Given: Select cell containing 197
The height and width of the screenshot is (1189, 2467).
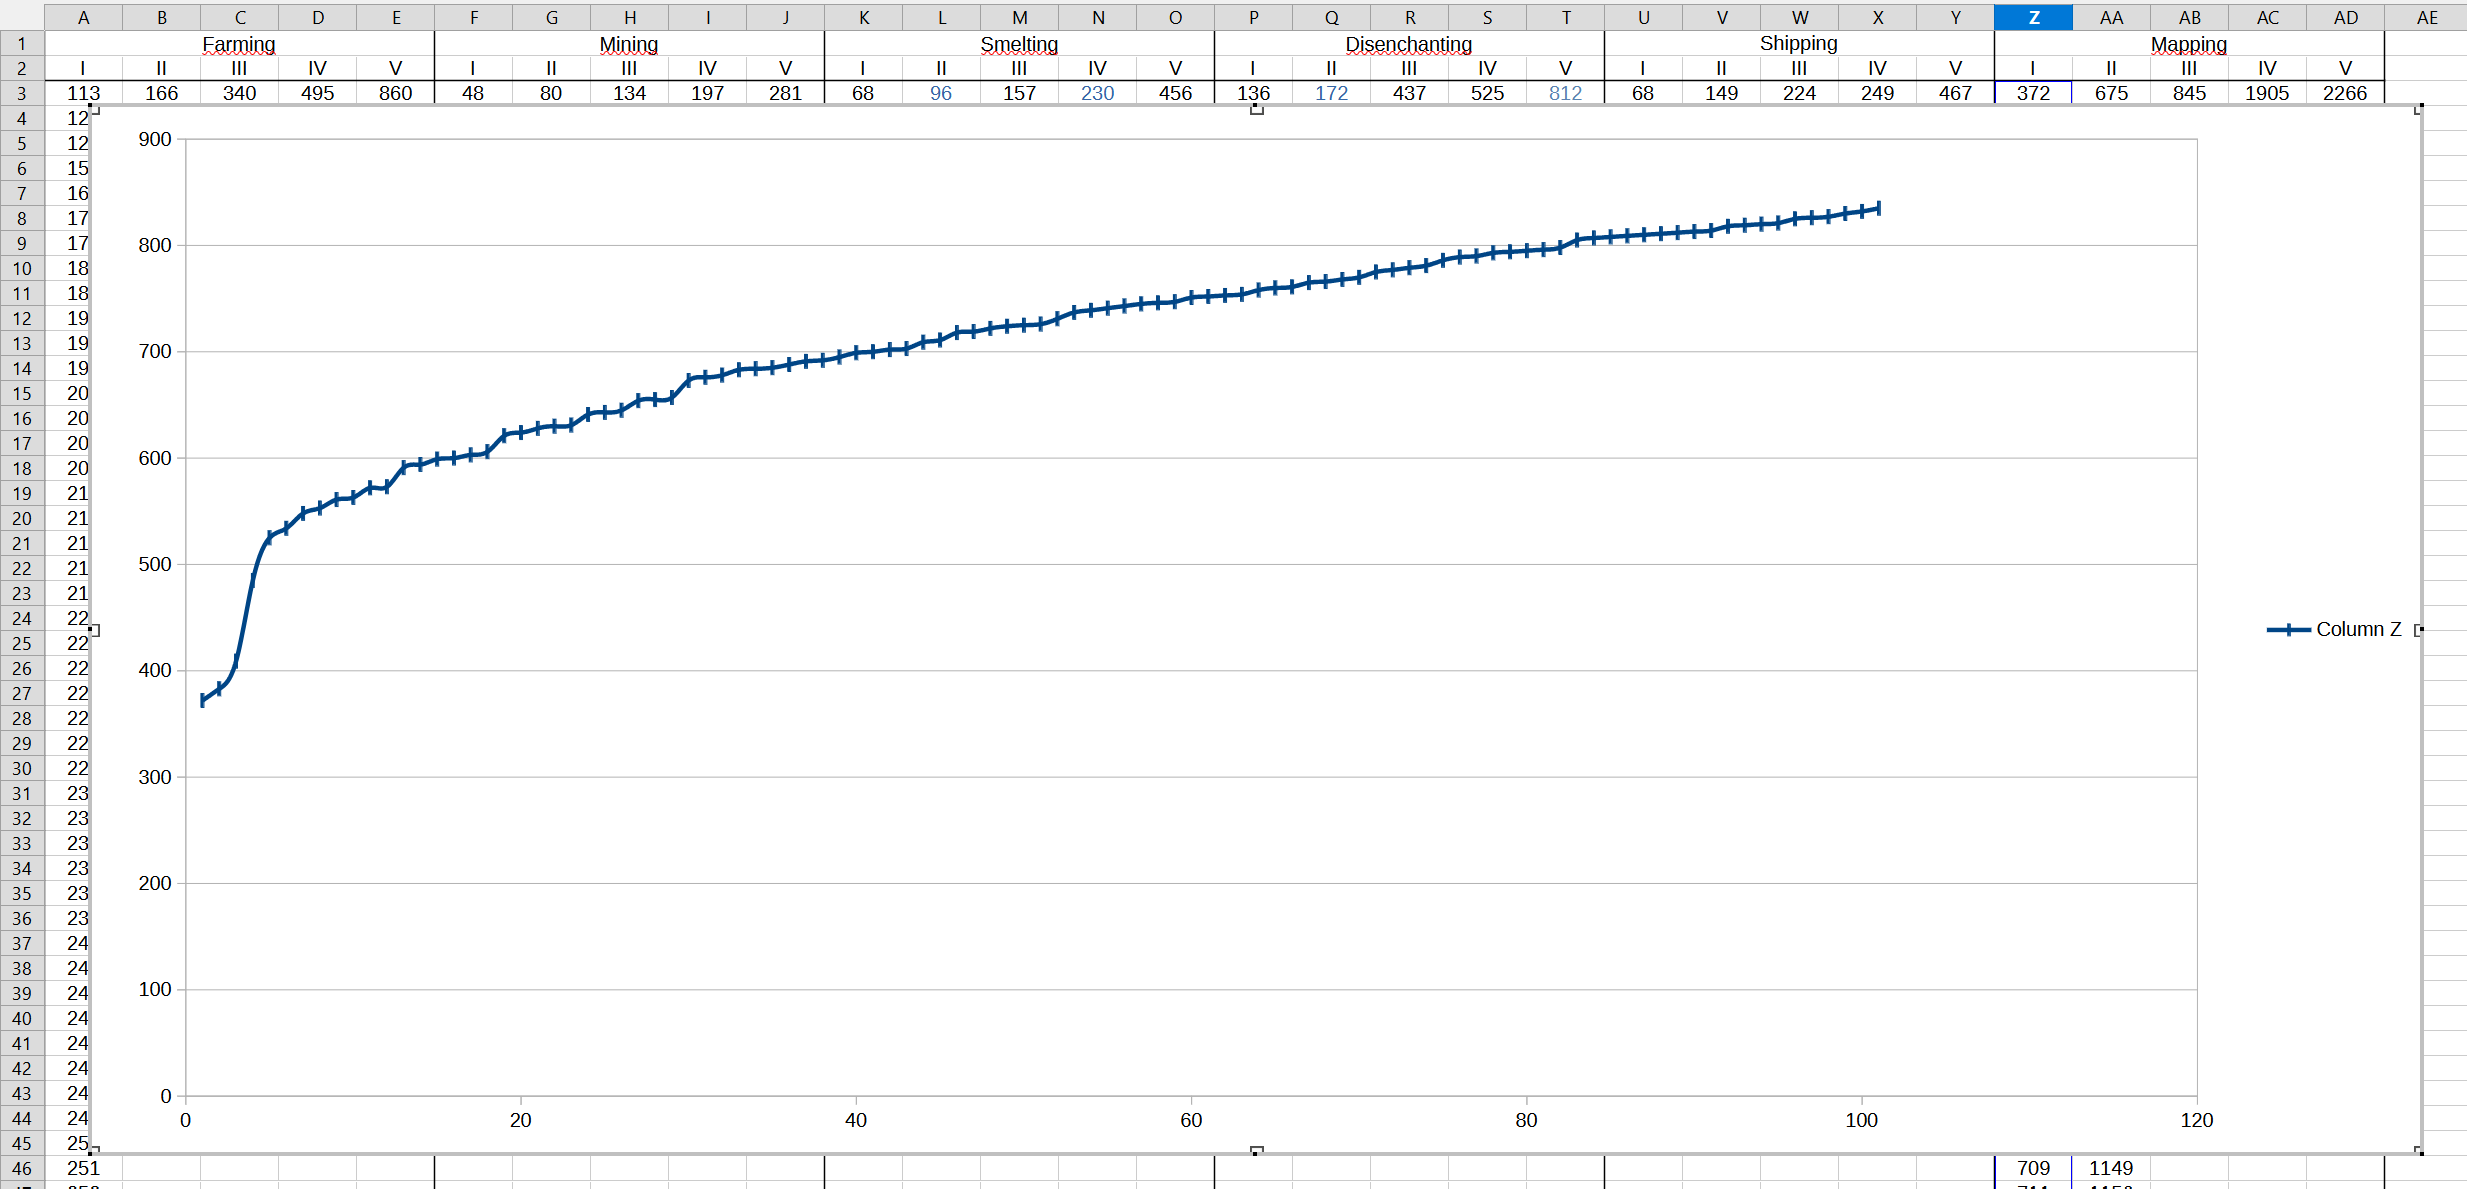Looking at the screenshot, I should [x=707, y=93].
